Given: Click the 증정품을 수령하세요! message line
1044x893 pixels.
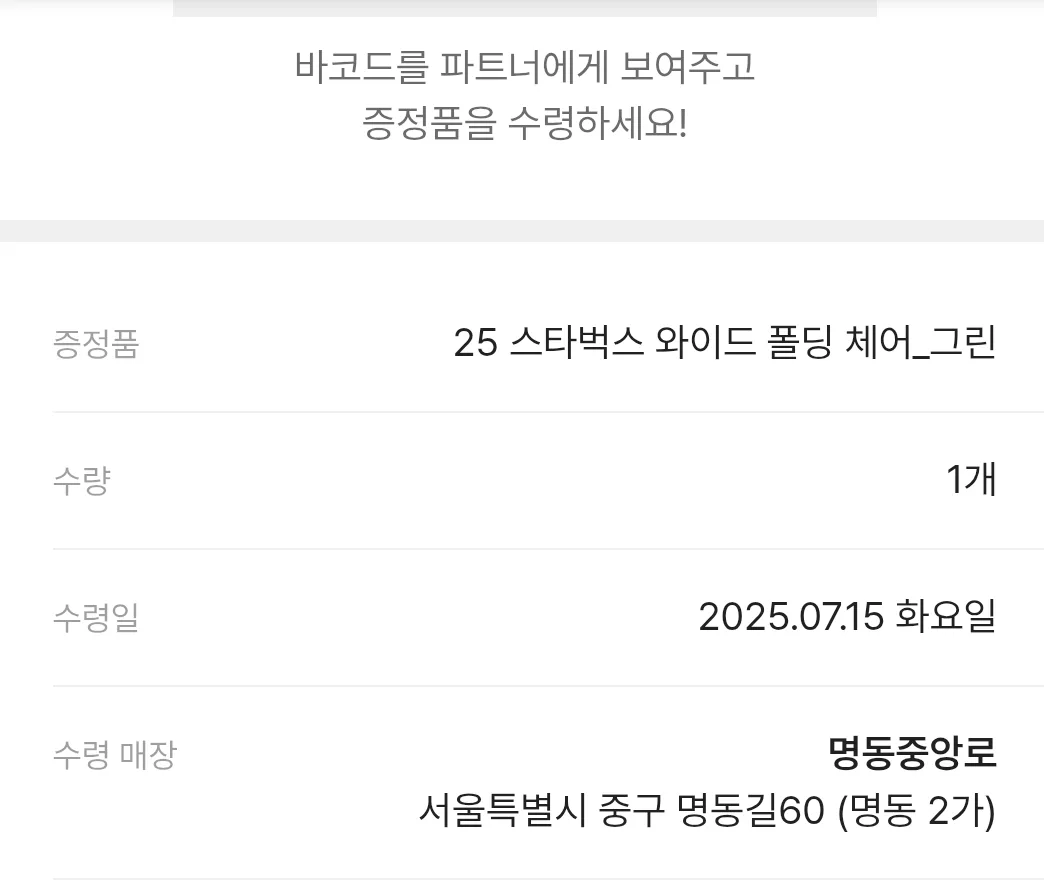Looking at the screenshot, I should pos(525,124).
